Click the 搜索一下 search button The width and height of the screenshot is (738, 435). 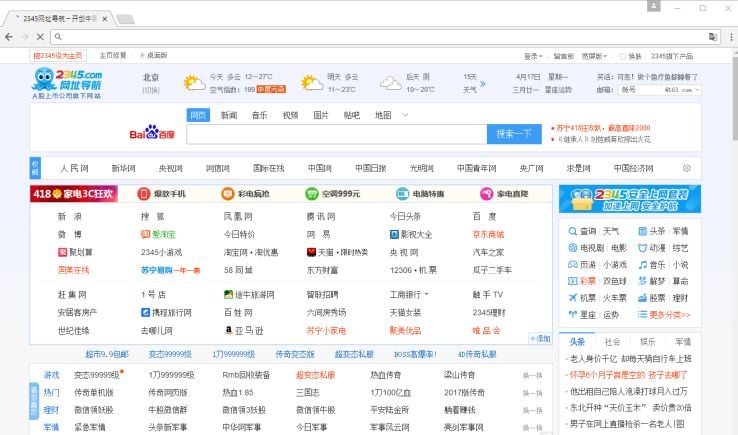tap(514, 134)
